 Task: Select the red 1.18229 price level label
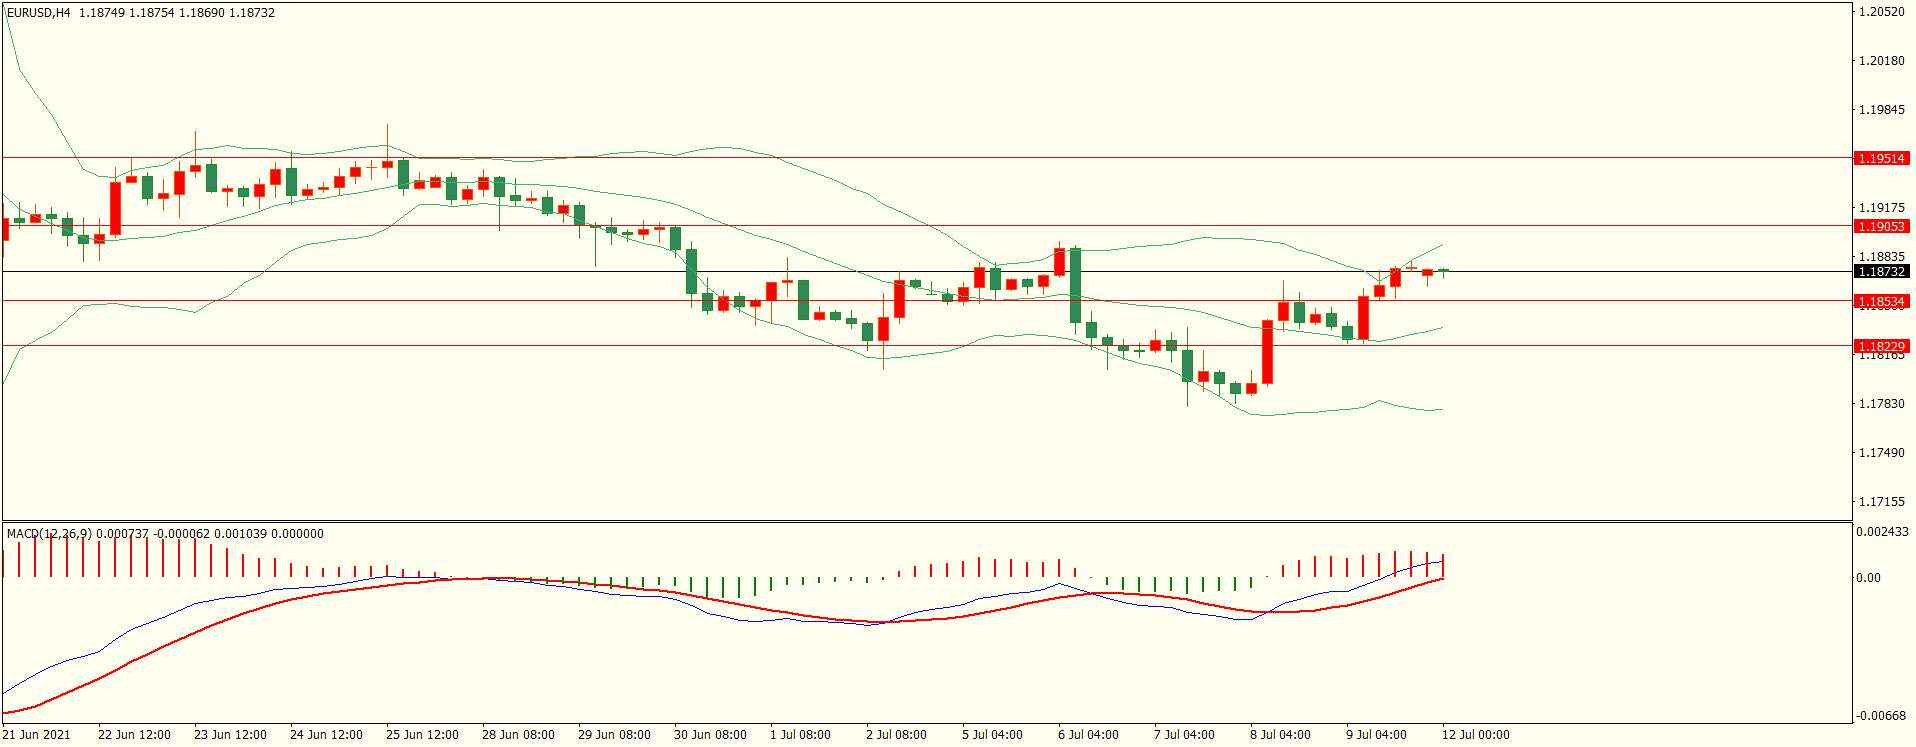click(x=1881, y=346)
